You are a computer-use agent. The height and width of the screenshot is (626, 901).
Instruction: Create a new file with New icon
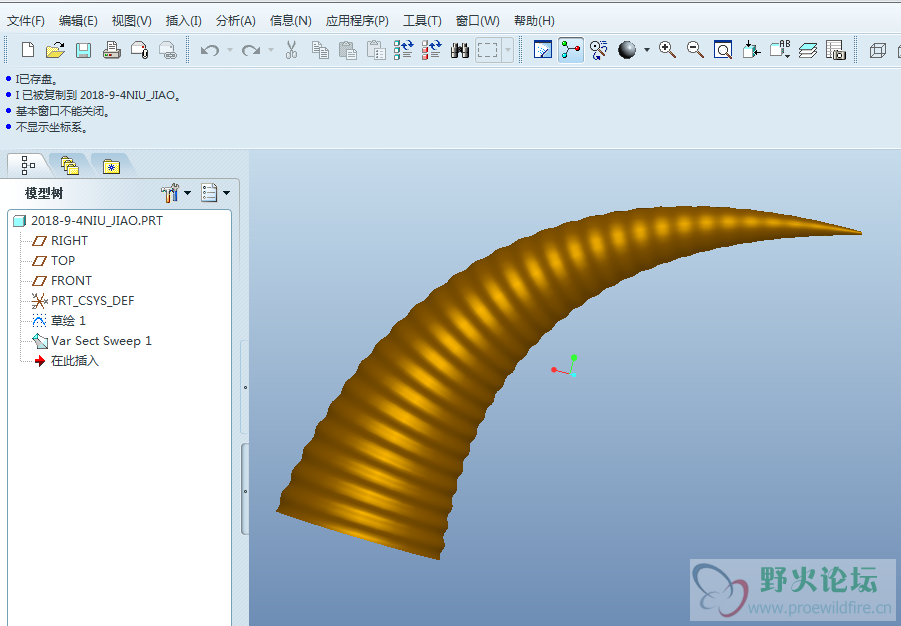pos(28,50)
